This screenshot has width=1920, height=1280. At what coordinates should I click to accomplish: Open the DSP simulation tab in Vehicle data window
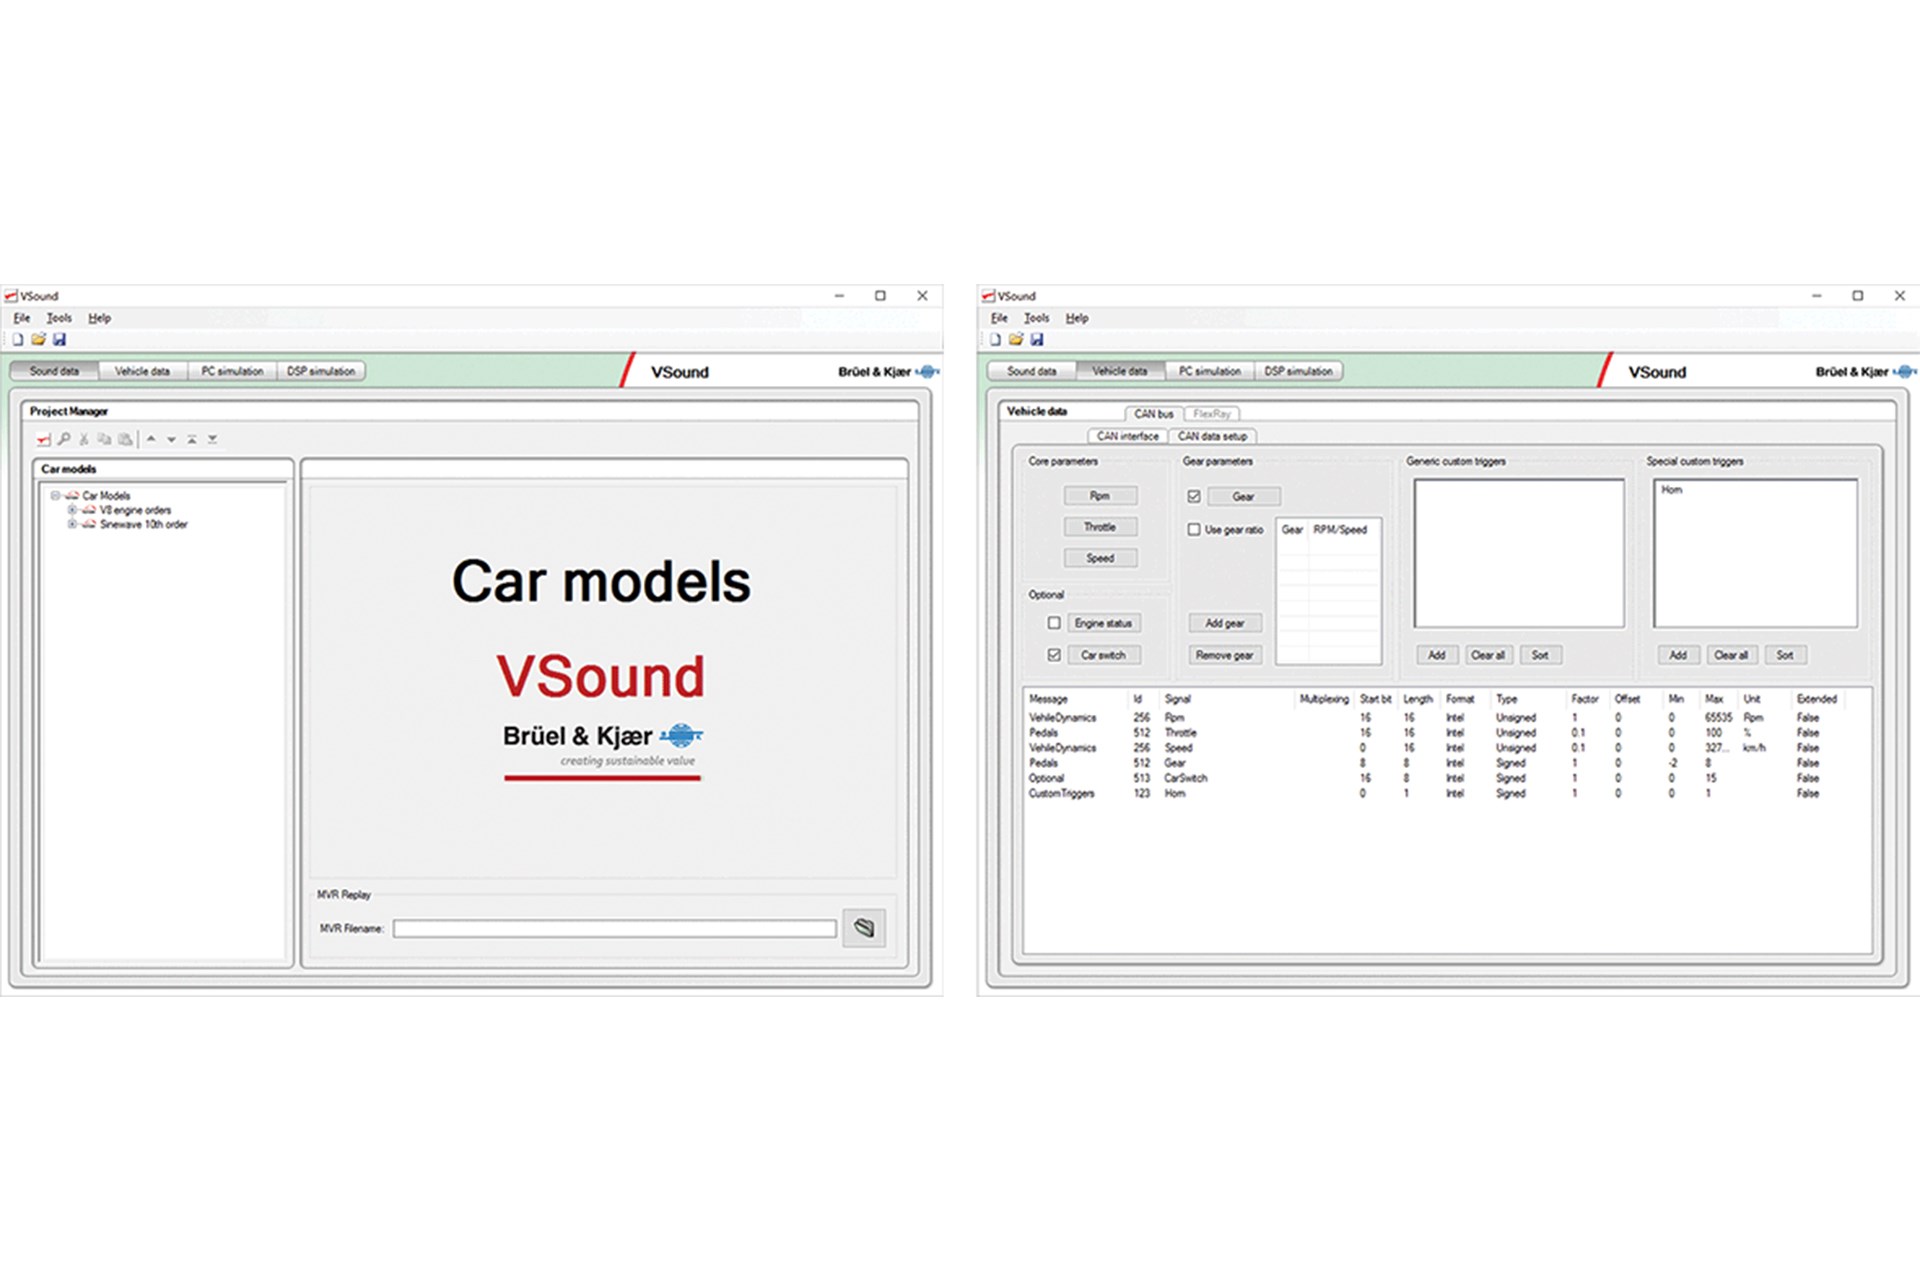[x=1297, y=371]
